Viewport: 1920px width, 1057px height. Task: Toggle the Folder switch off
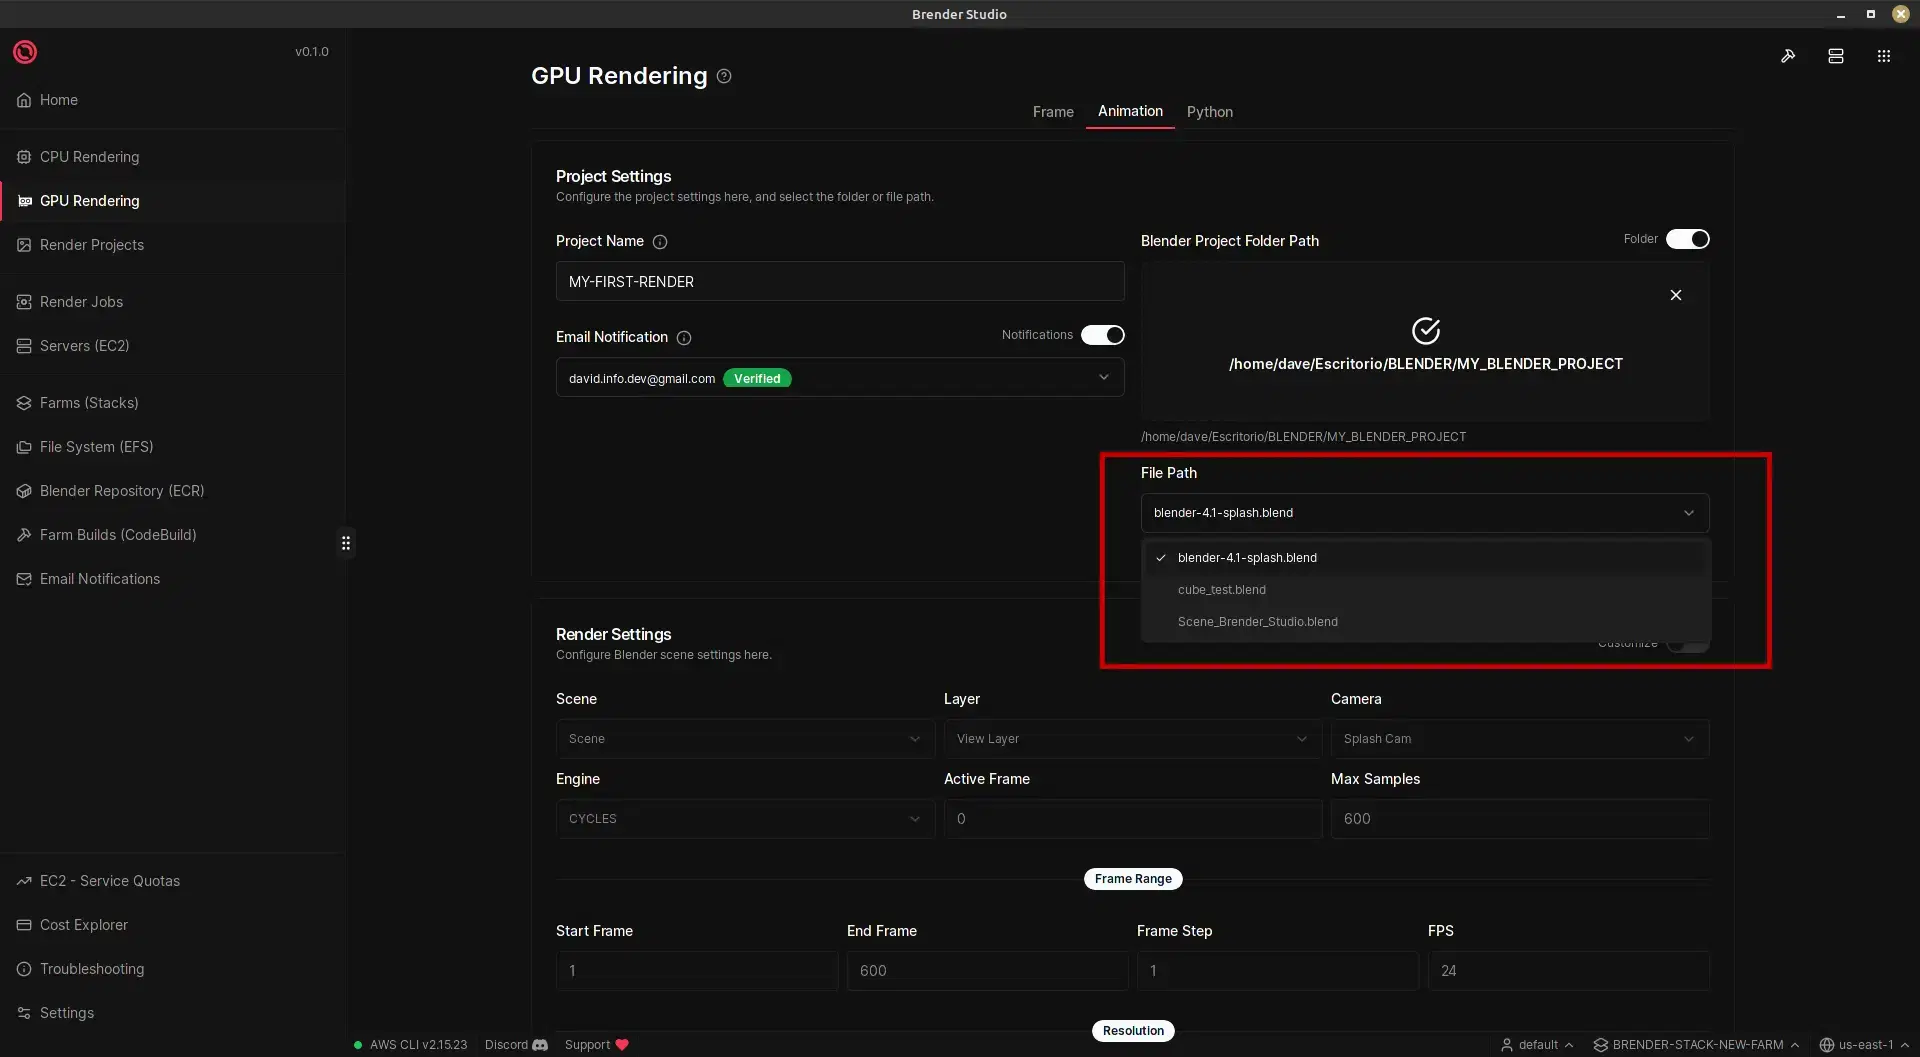1687,239
